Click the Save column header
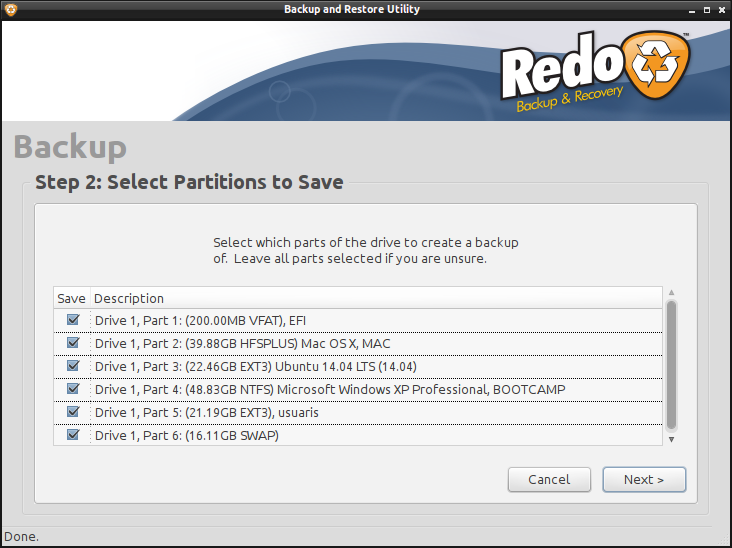732x548 pixels. 71,298
